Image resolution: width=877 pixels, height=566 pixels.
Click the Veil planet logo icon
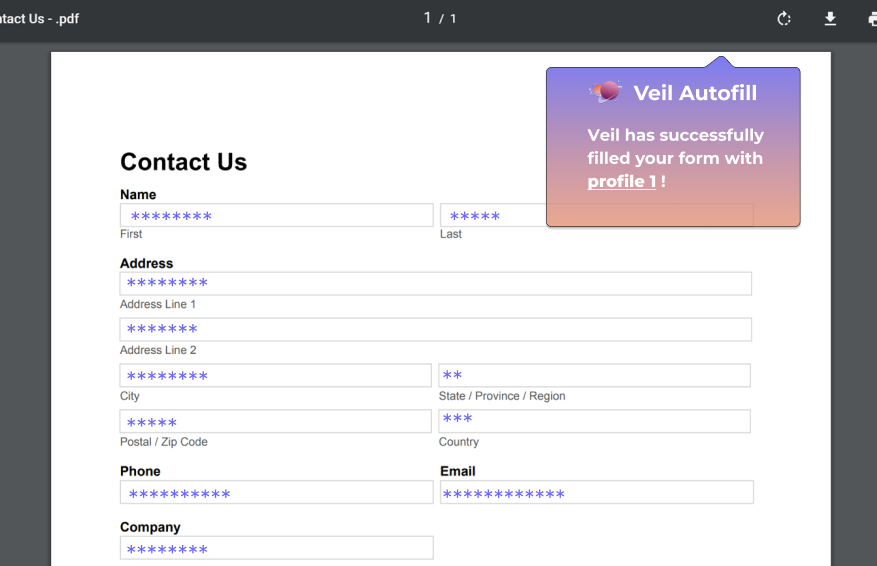coord(606,92)
